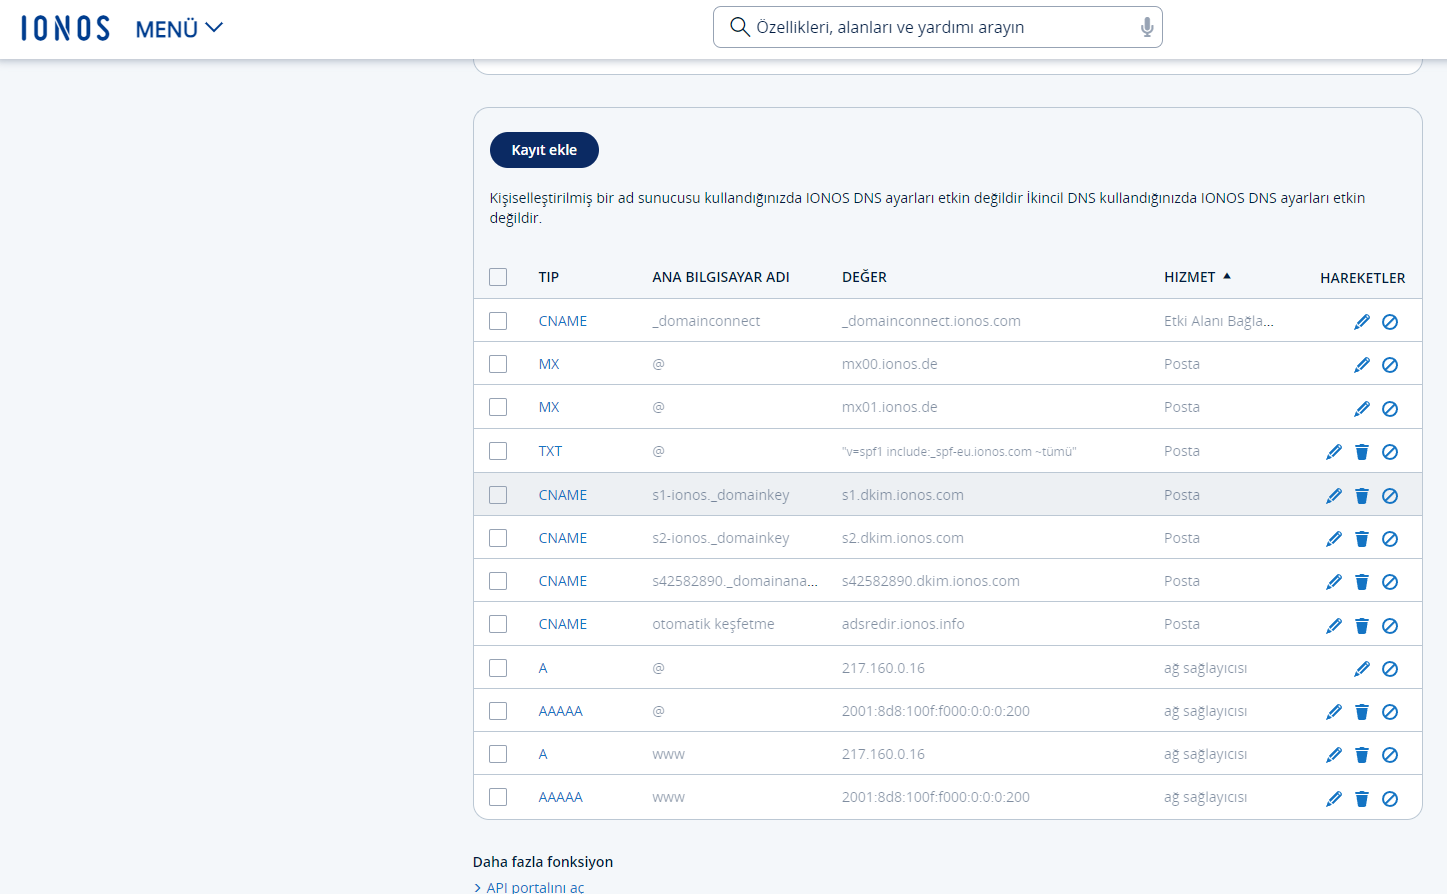Viewport: 1447px width, 894px height.
Task: Delete the adsredir.ionos.info CNAME record
Action: click(x=1361, y=625)
